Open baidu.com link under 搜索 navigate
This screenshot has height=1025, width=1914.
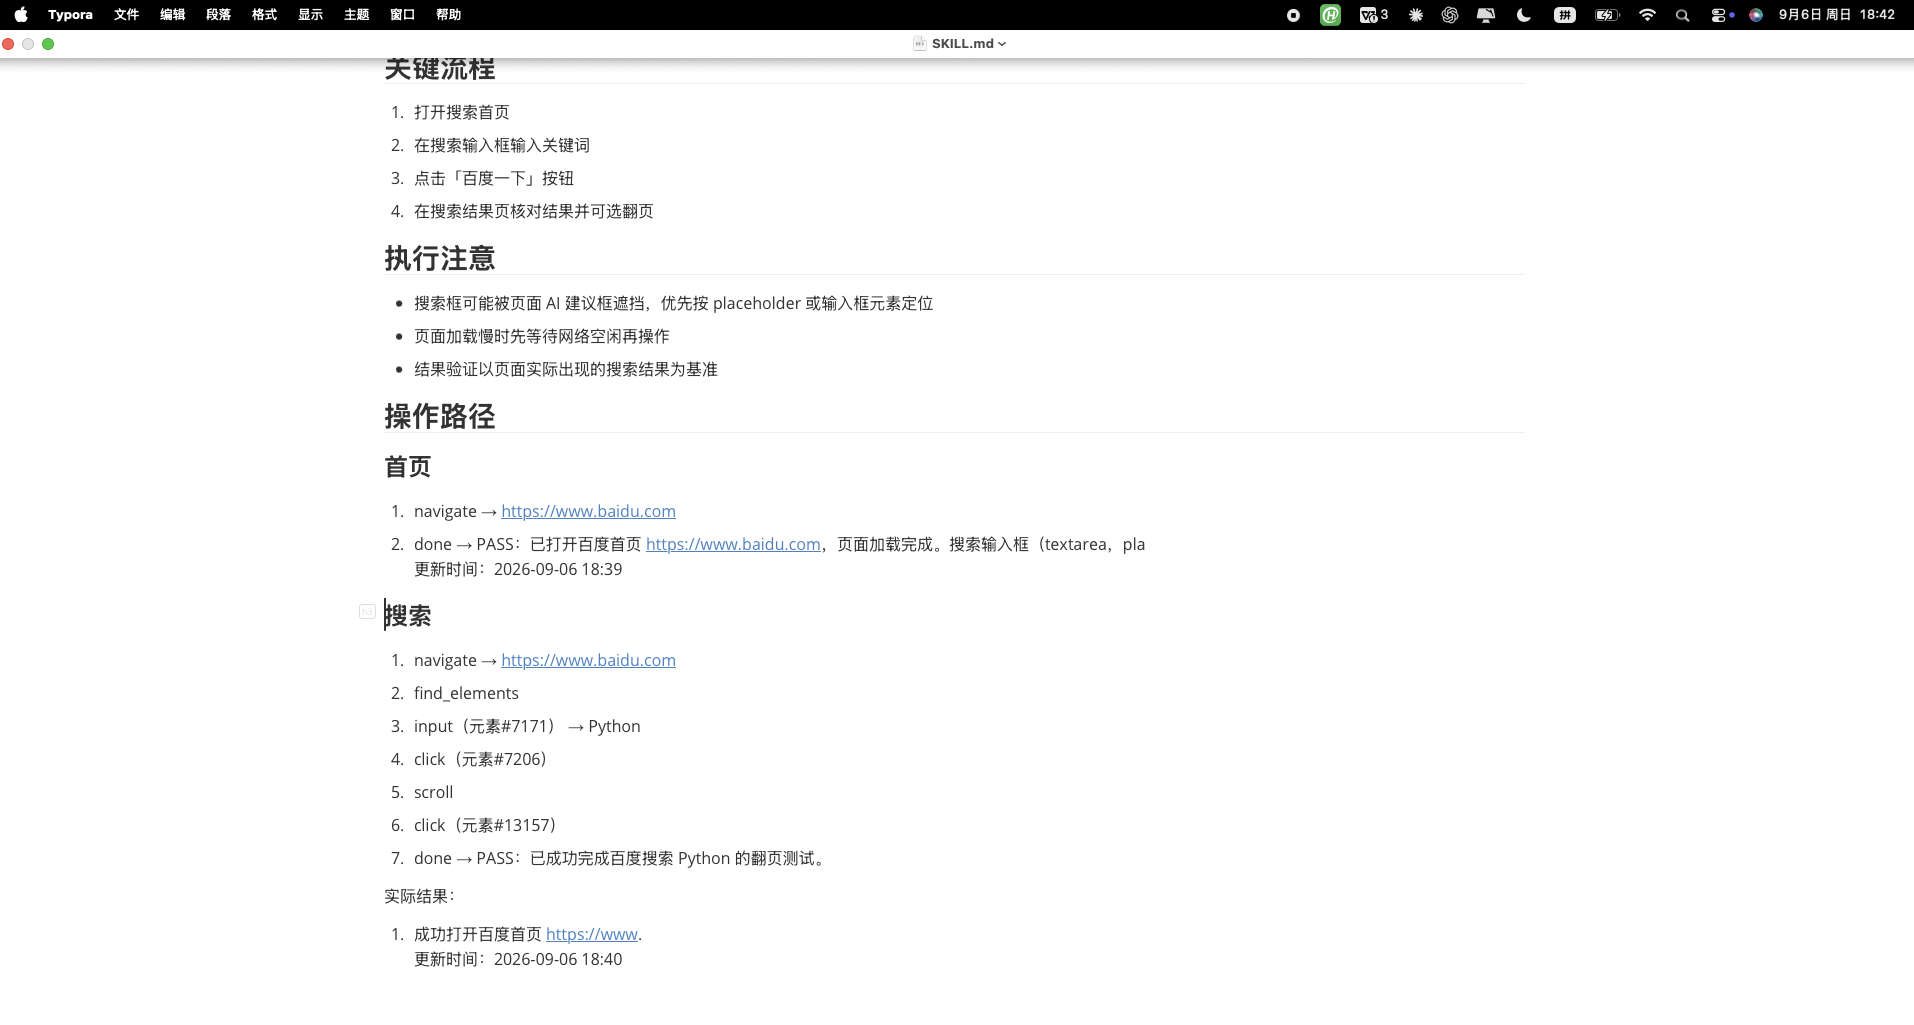click(588, 661)
